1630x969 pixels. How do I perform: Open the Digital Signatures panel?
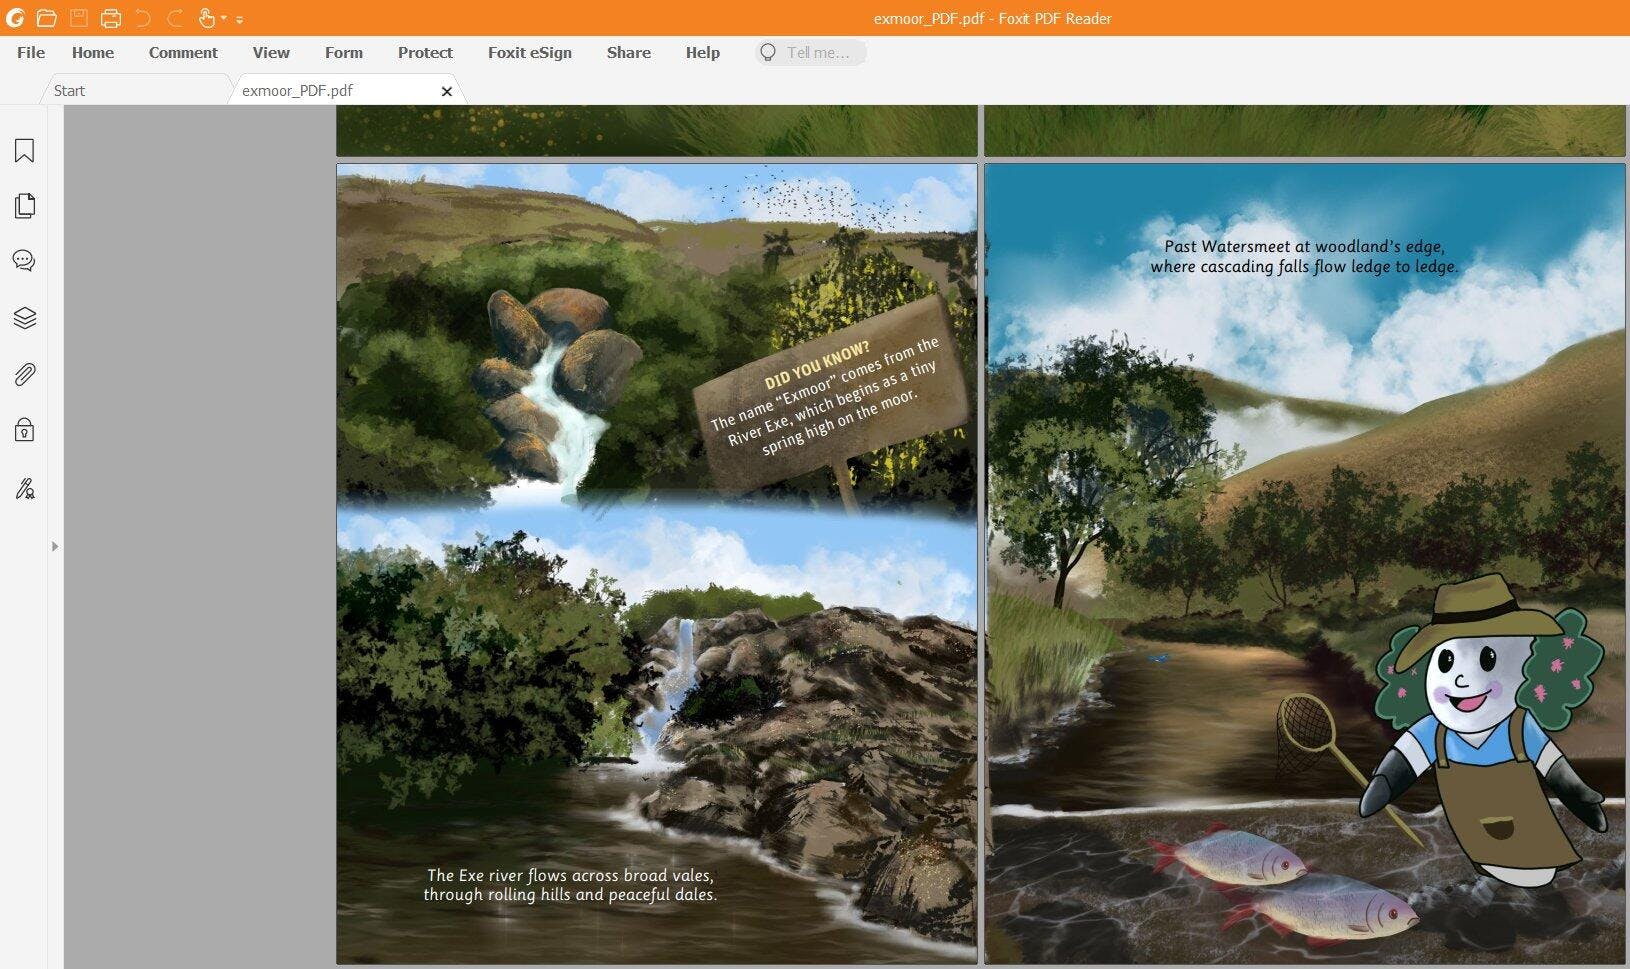point(25,489)
